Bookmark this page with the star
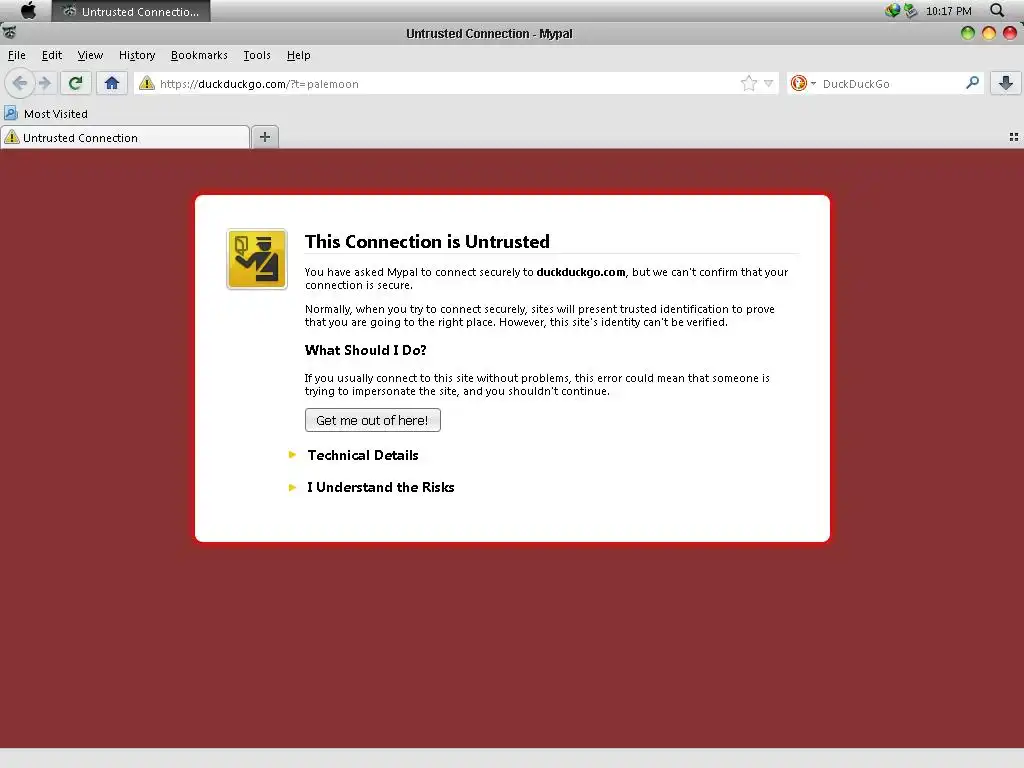Image resolution: width=1024 pixels, height=768 pixels. (748, 83)
